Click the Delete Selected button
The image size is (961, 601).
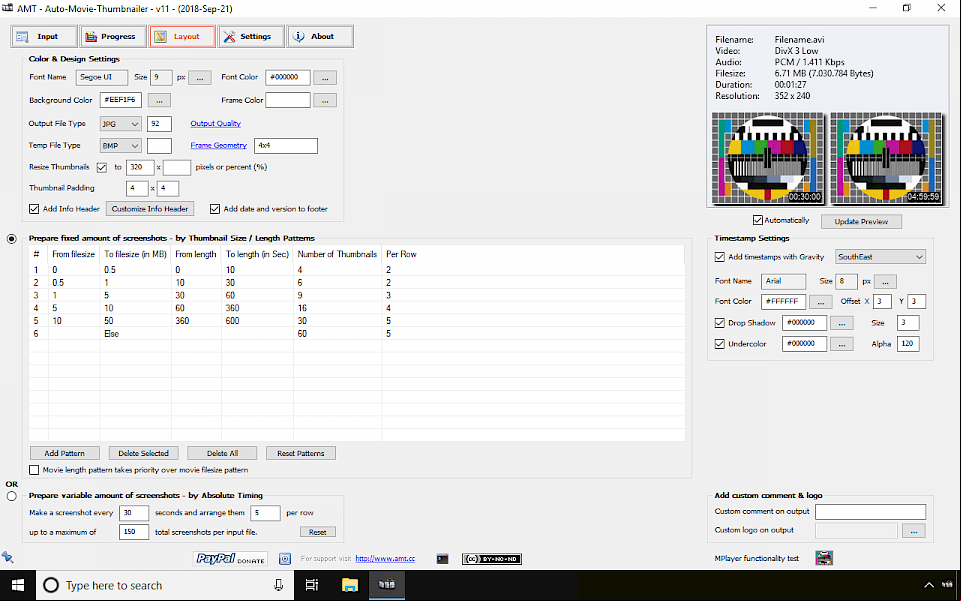143,453
